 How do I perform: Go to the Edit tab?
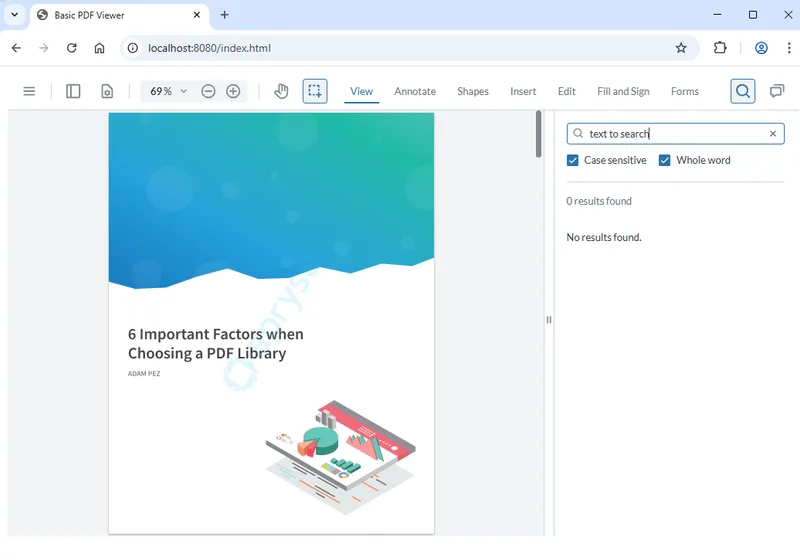pos(566,91)
